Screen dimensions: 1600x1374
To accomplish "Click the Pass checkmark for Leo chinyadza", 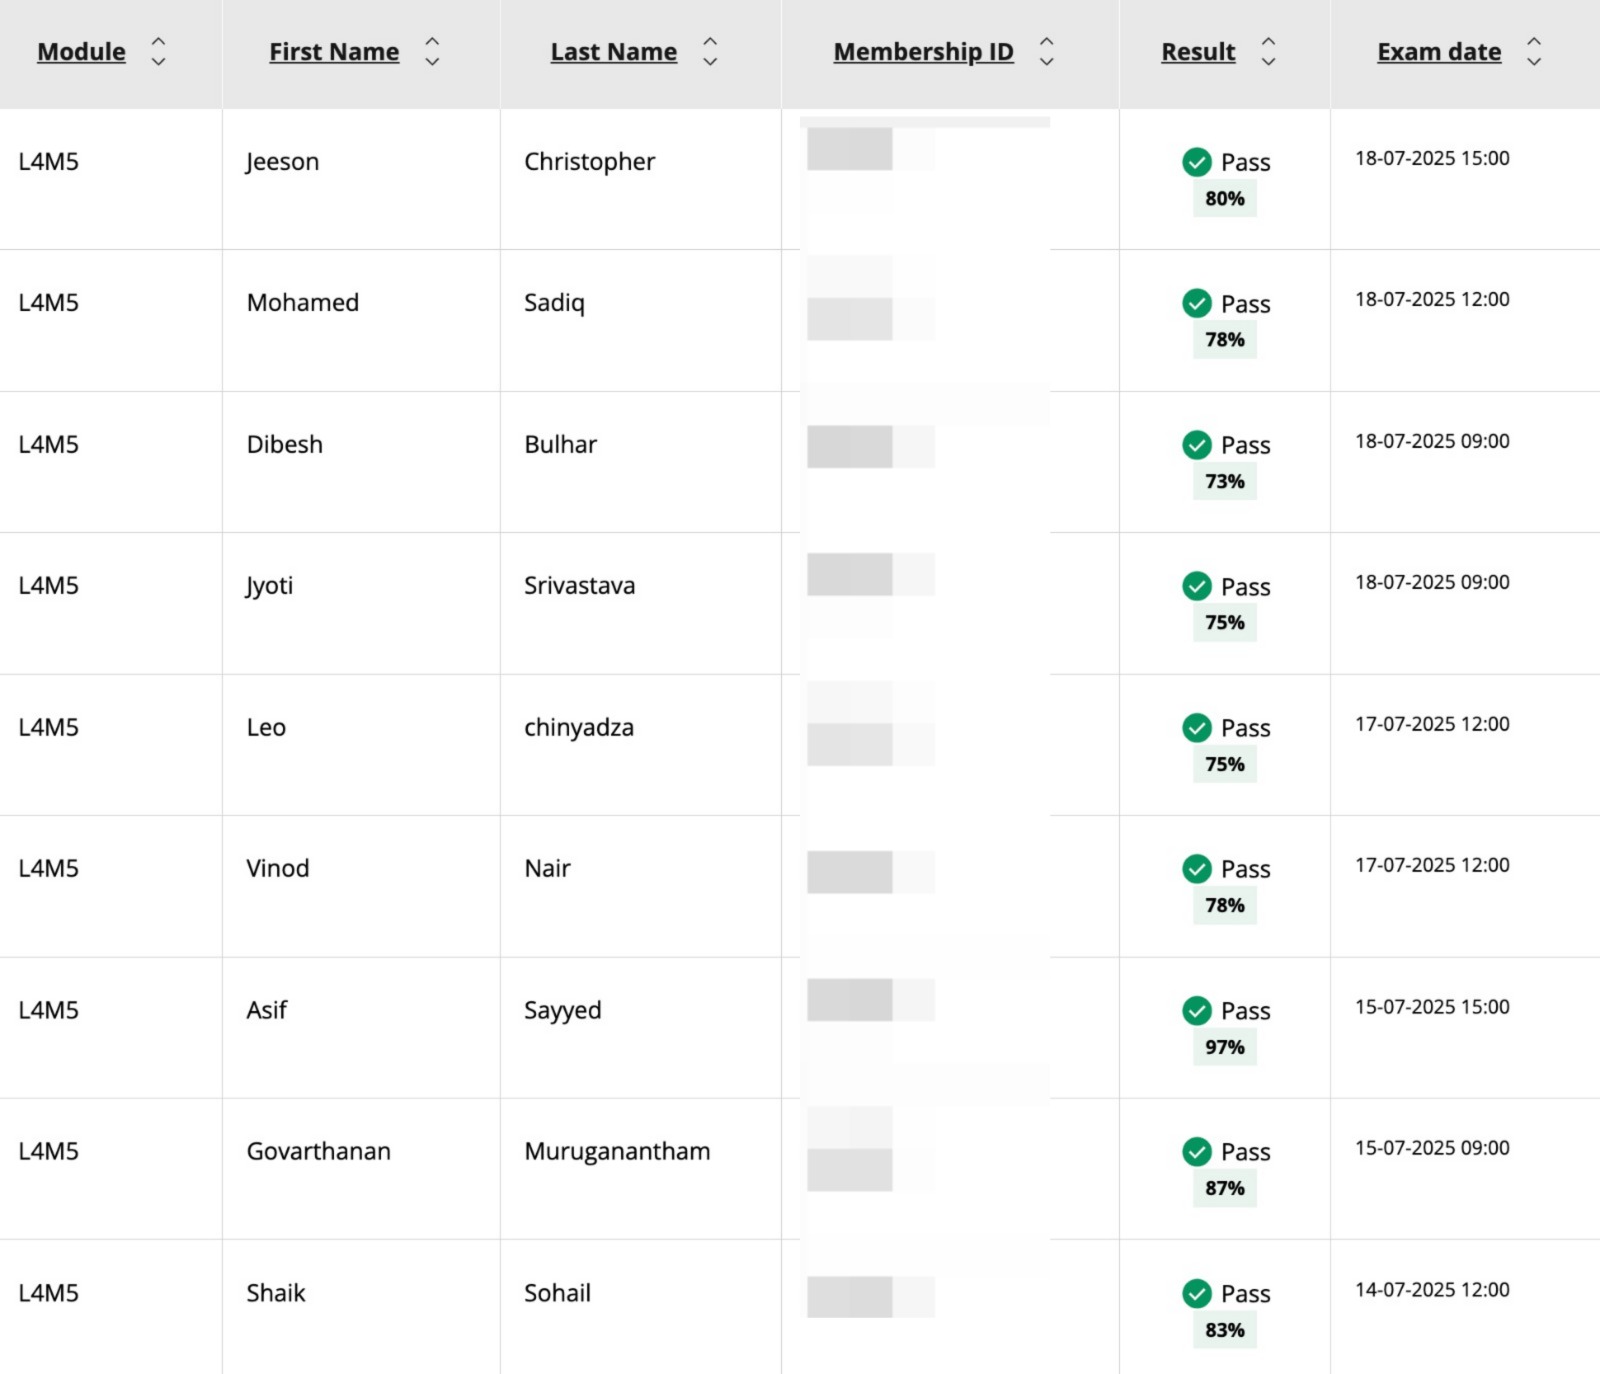I will pyautogui.click(x=1196, y=728).
